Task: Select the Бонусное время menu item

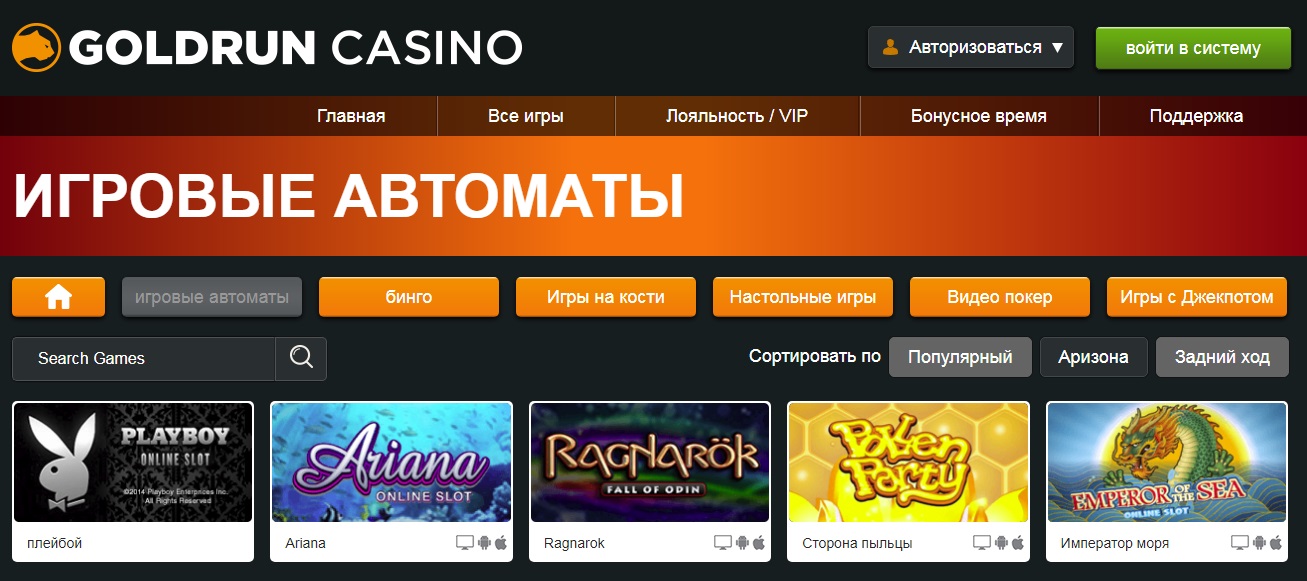Action: click(979, 116)
